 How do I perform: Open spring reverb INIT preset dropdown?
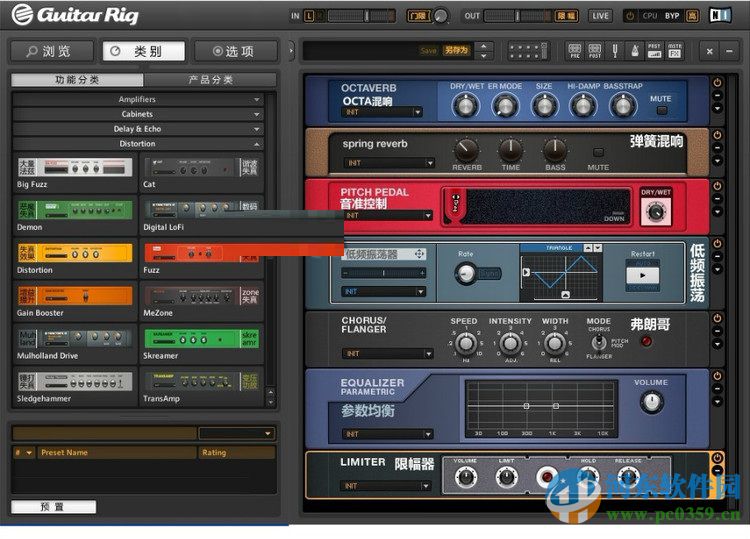(x=389, y=163)
